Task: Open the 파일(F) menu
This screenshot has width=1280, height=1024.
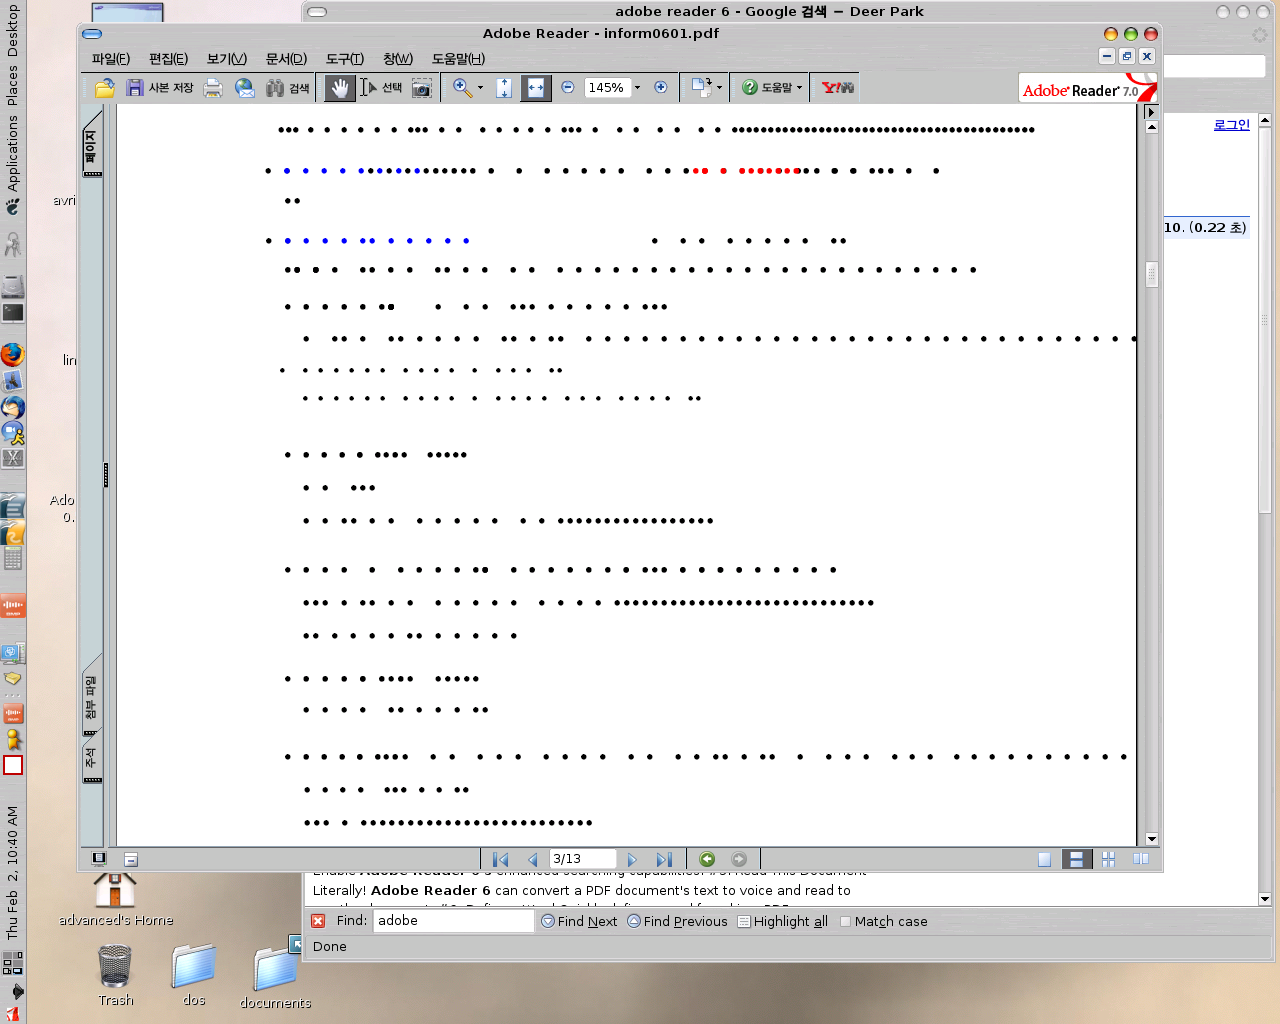Action: (111, 59)
